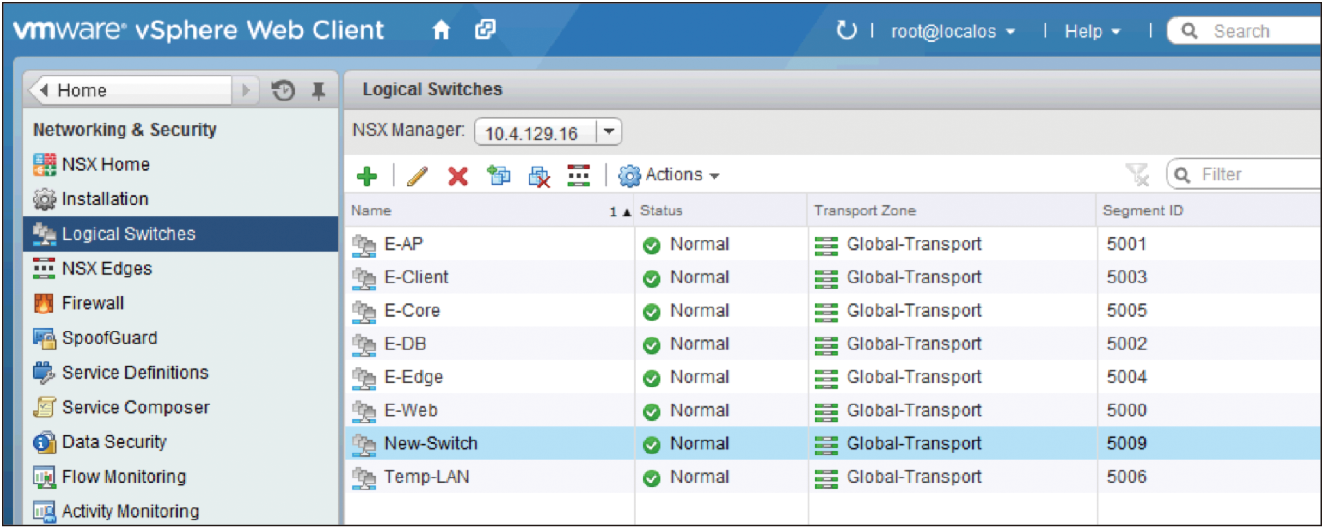
Task: Click the red X delete icon
Action: [457, 176]
